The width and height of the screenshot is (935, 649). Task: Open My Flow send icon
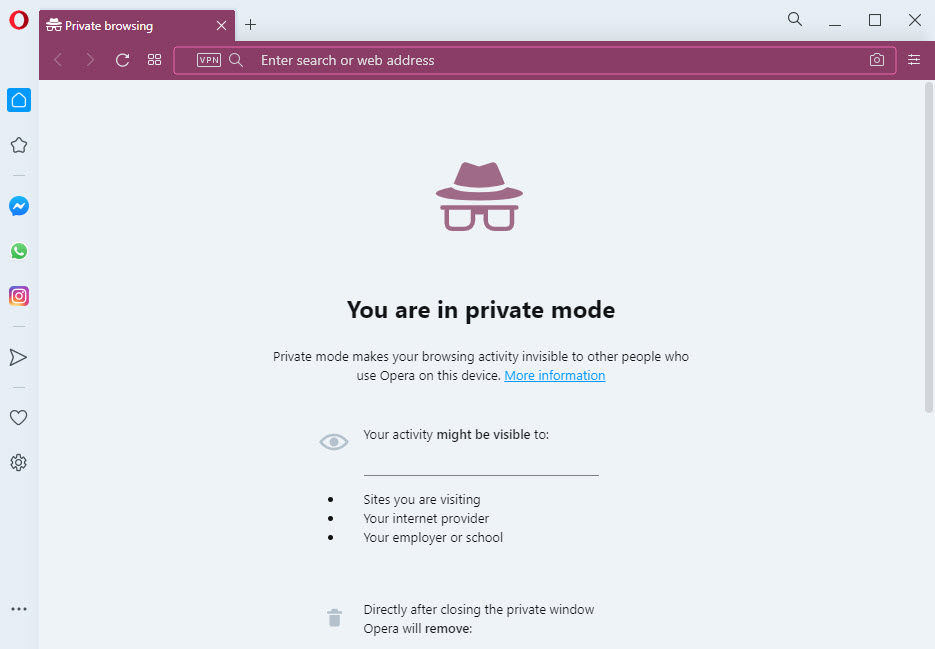tap(18, 357)
